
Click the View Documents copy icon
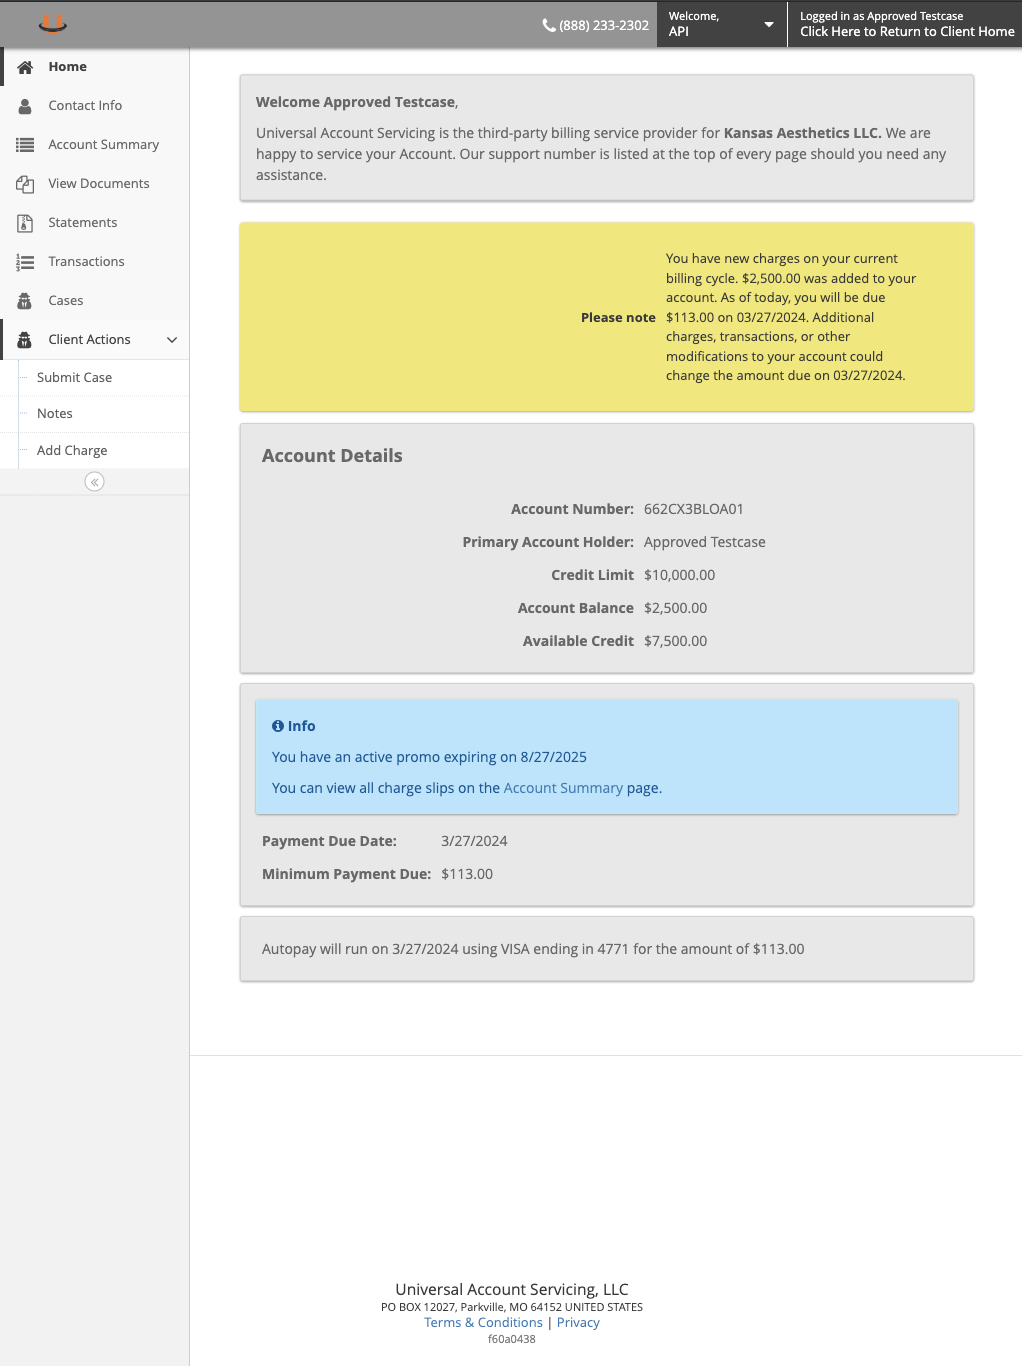[x=25, y=184]
